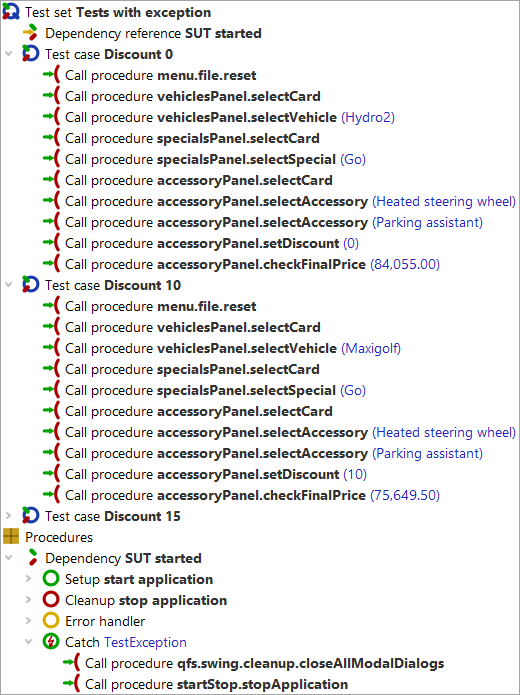520x695 pixels.
Task: Click the Discount 15 test case icon
Action: [30, 515]
